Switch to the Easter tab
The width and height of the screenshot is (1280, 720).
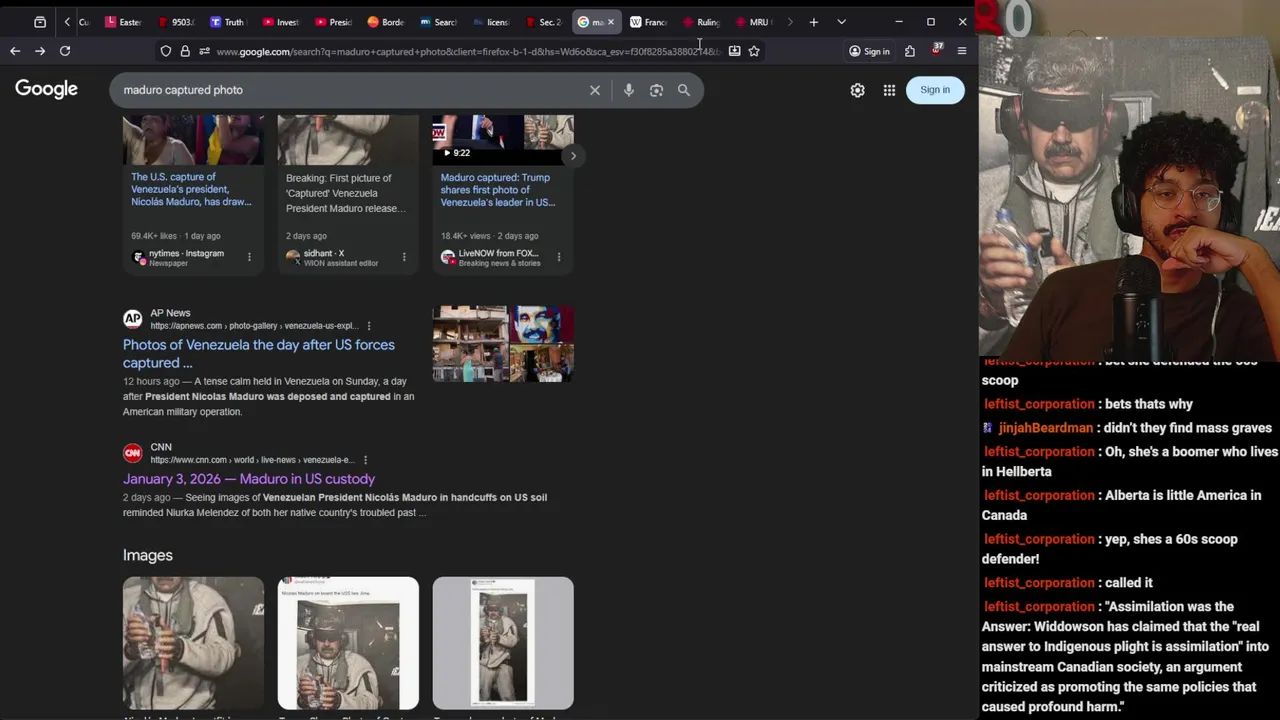pos(123,22)
